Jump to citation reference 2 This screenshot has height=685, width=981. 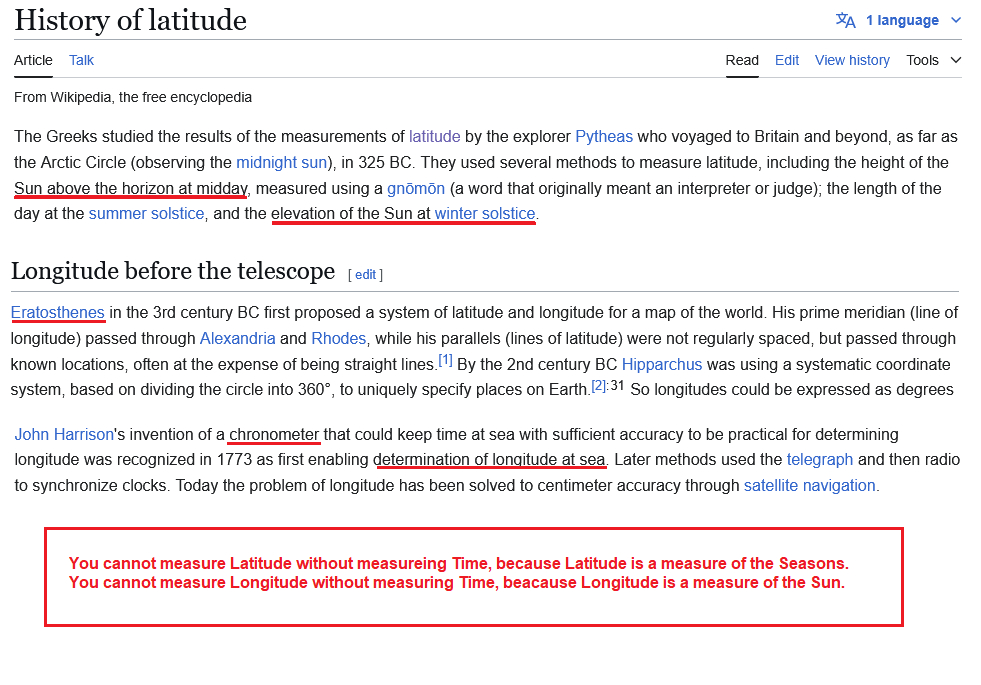[598, 386]
